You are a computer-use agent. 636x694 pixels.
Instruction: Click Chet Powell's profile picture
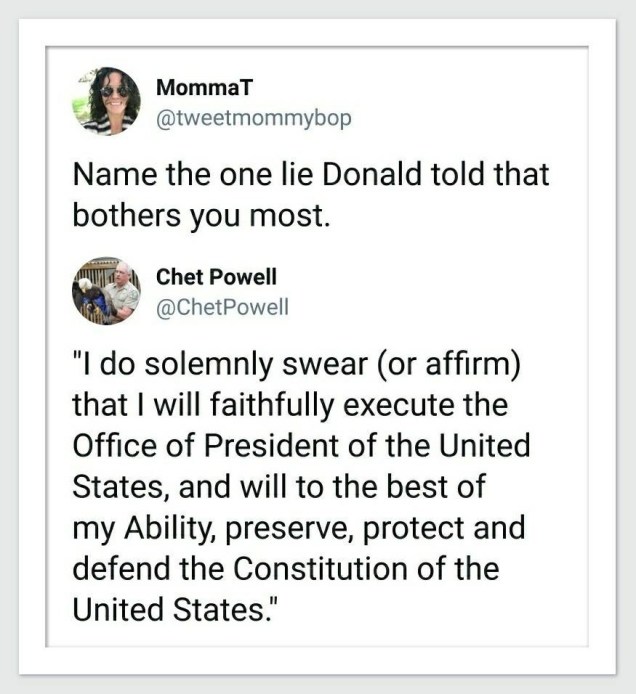(x=107, y=290)
